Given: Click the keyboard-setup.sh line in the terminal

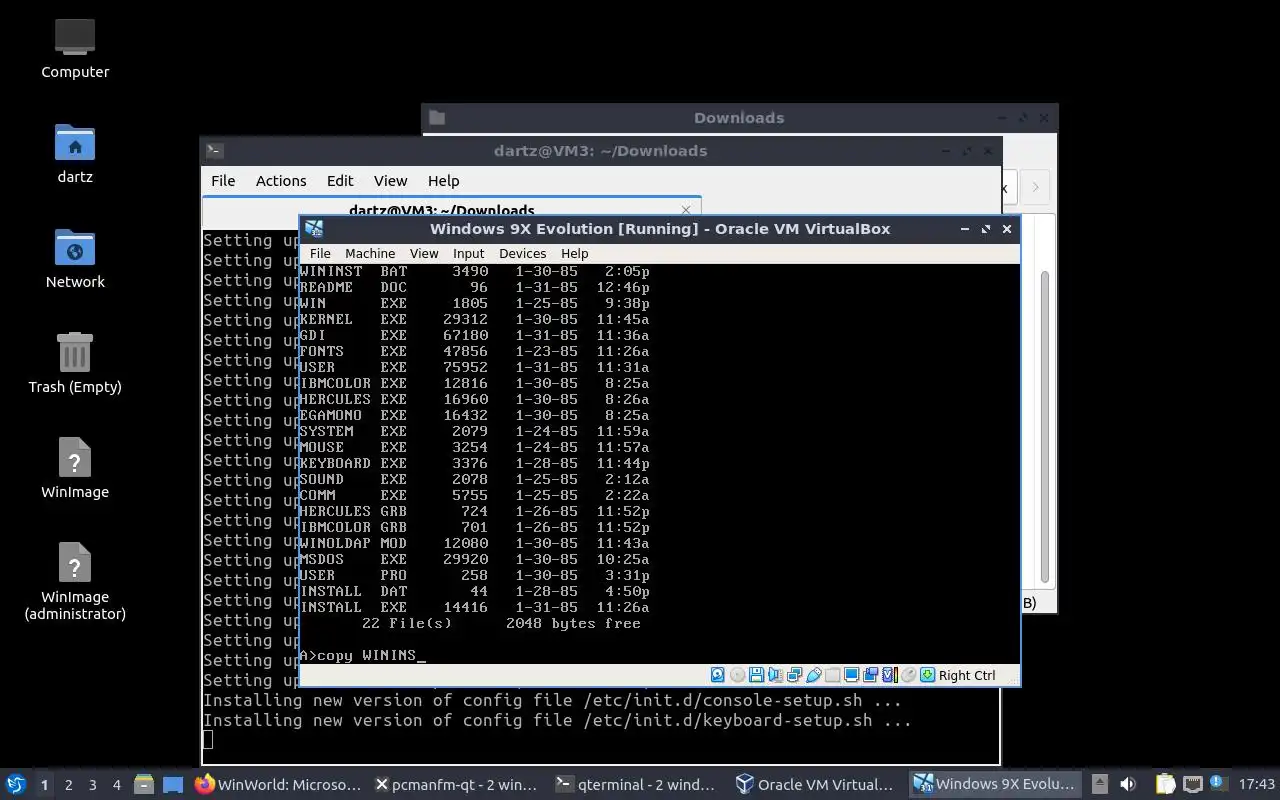Looking at the screenshot, I should (x=557, y=720).
